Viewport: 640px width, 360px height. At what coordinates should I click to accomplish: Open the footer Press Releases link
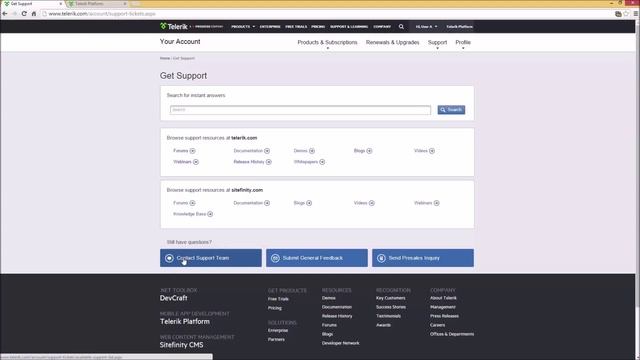coord(444,316)
